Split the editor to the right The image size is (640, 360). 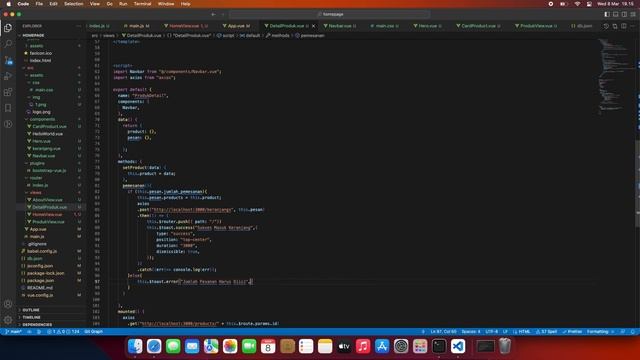[x=624, y=26]
